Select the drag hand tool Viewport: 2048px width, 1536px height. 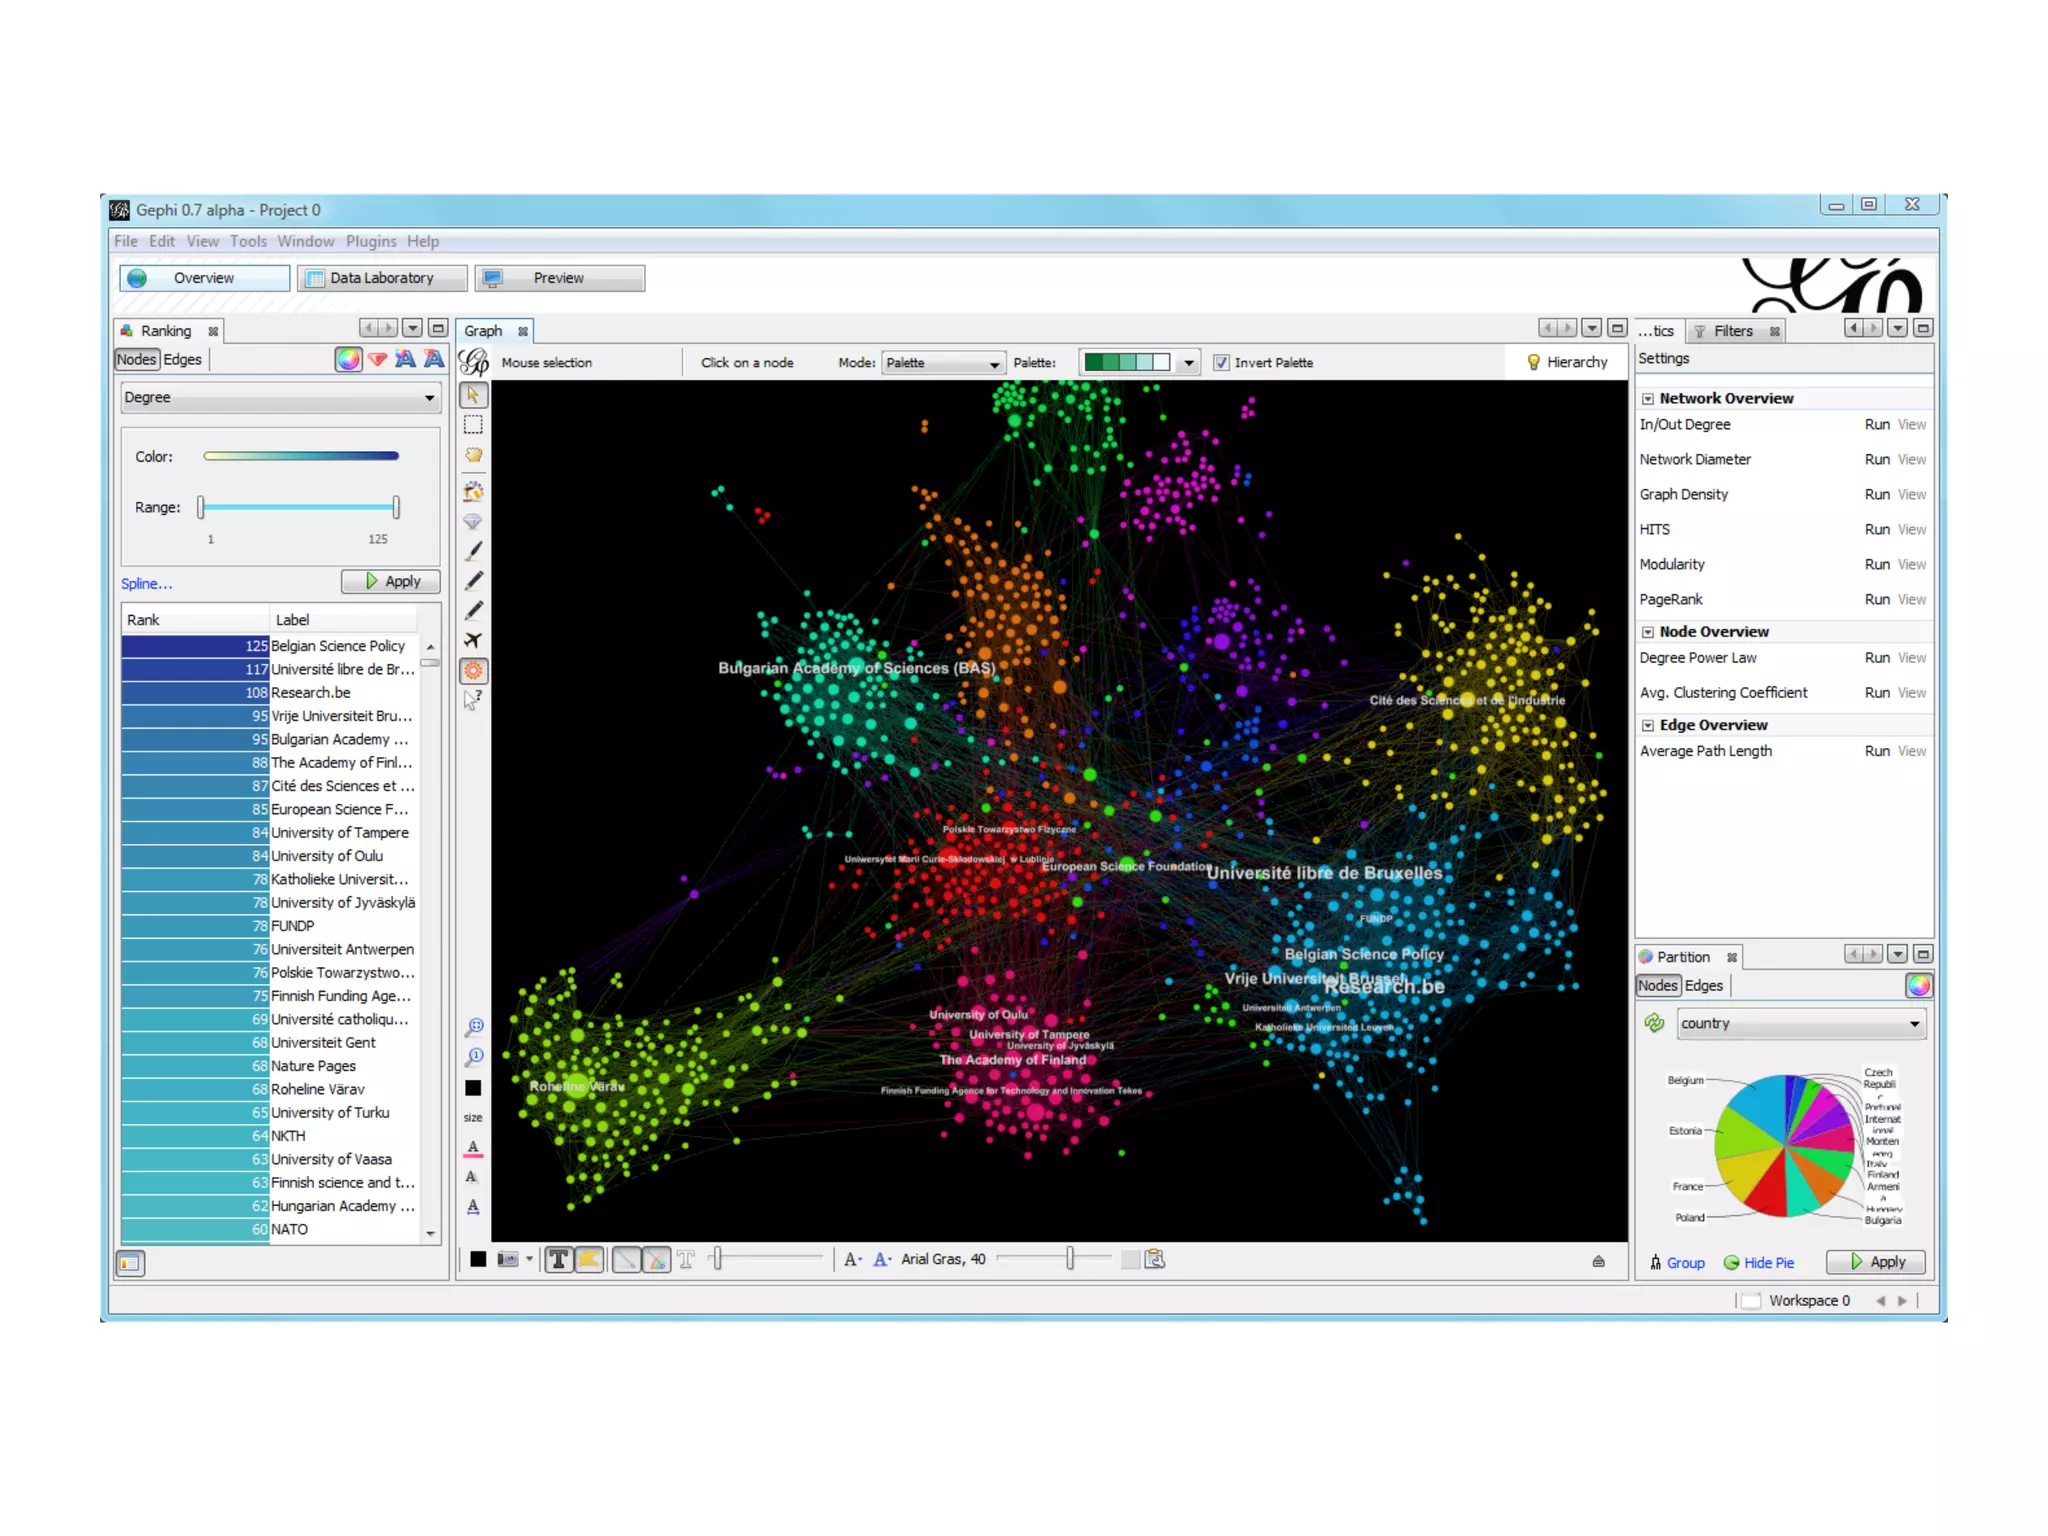473,455
